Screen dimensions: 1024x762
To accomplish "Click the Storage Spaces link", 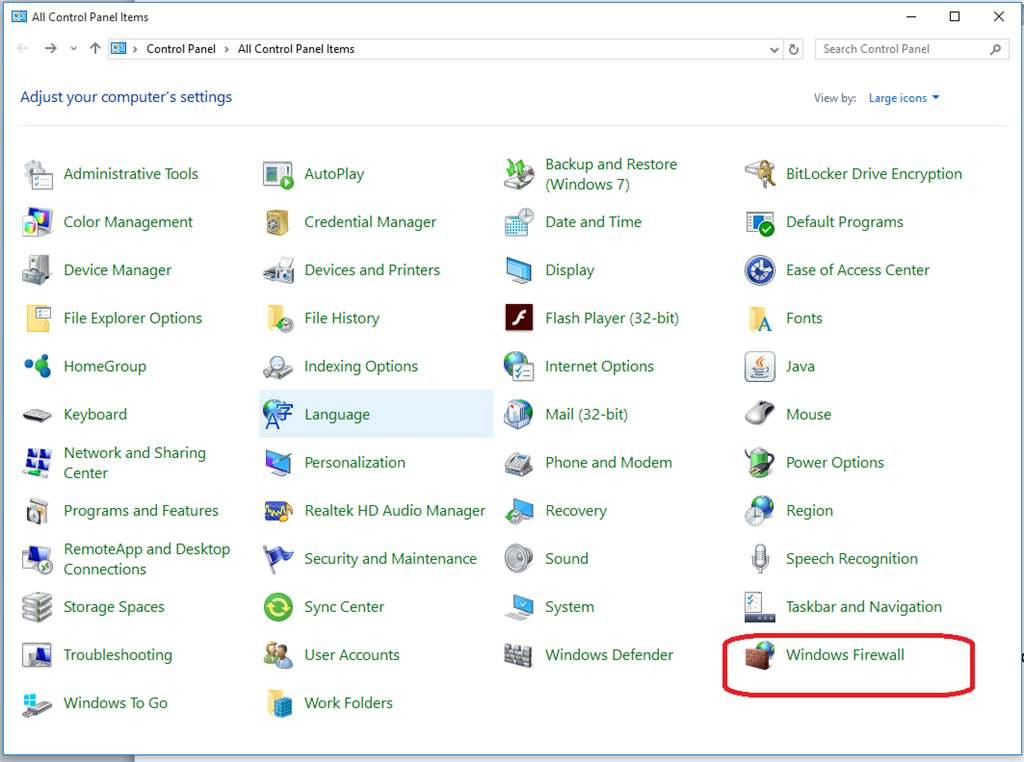I will tap(114, 607).
